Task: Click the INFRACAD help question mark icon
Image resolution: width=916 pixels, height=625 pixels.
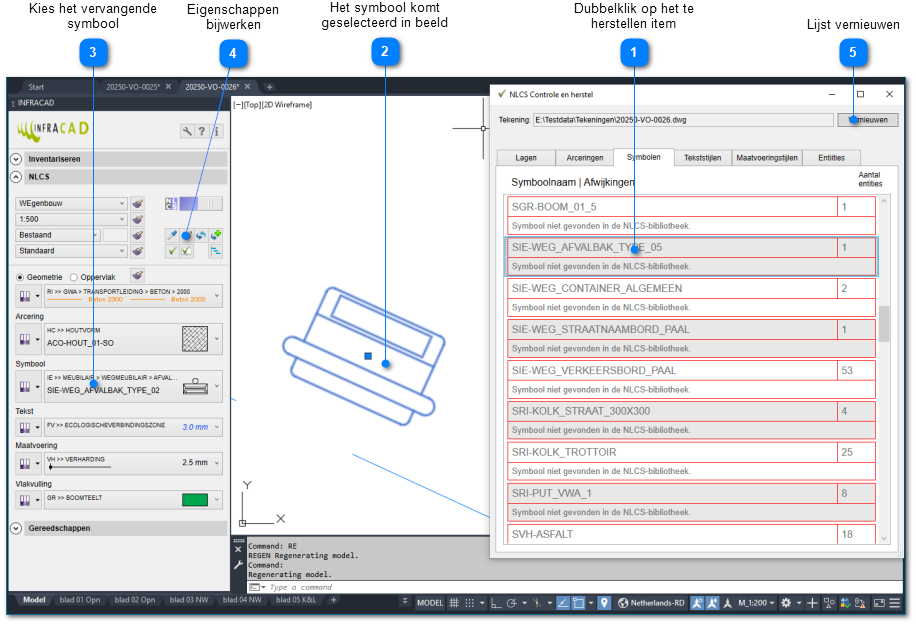Action: pos(202,131)
